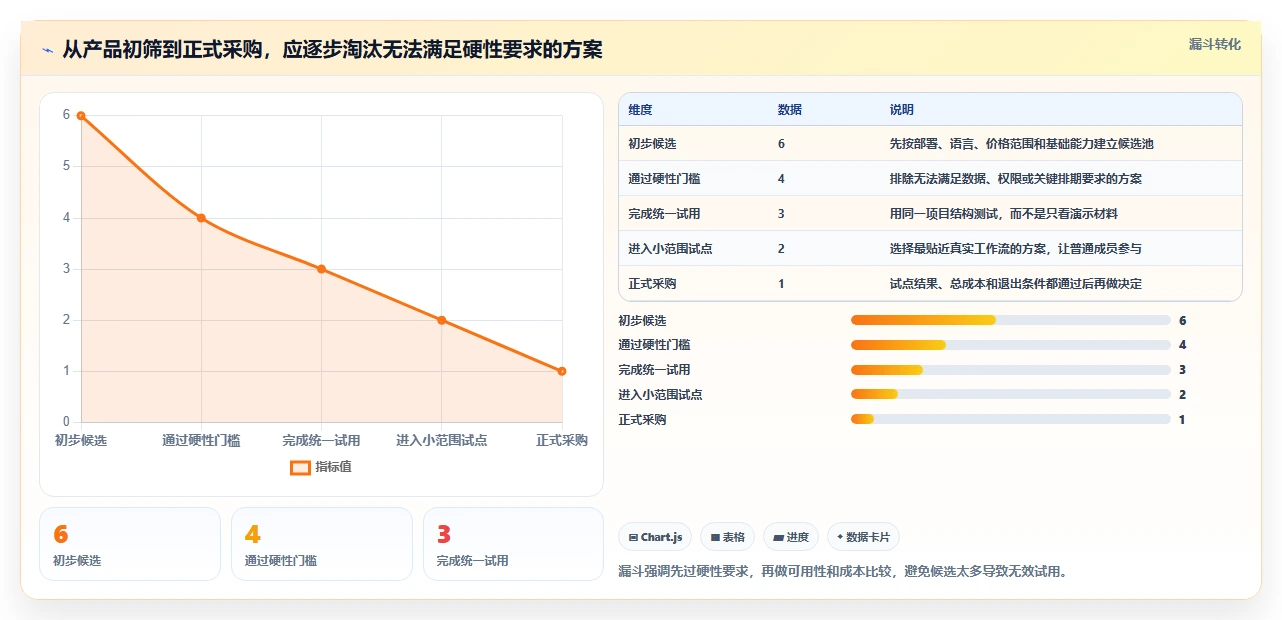Image resolution: width=1282 pixels, height=620 pixels.
Task: Select the 进入小范围试点 table row cell
Action: 670,249
